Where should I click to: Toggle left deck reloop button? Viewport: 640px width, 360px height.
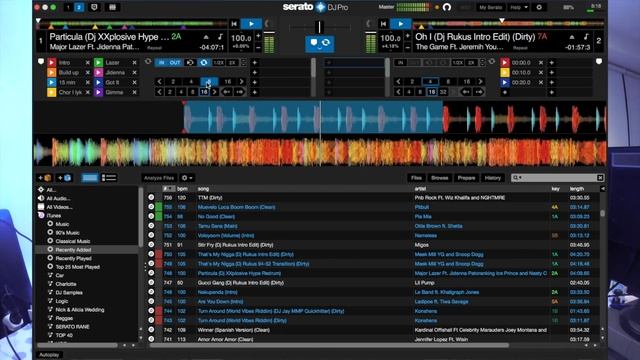(x=190, y=62)
